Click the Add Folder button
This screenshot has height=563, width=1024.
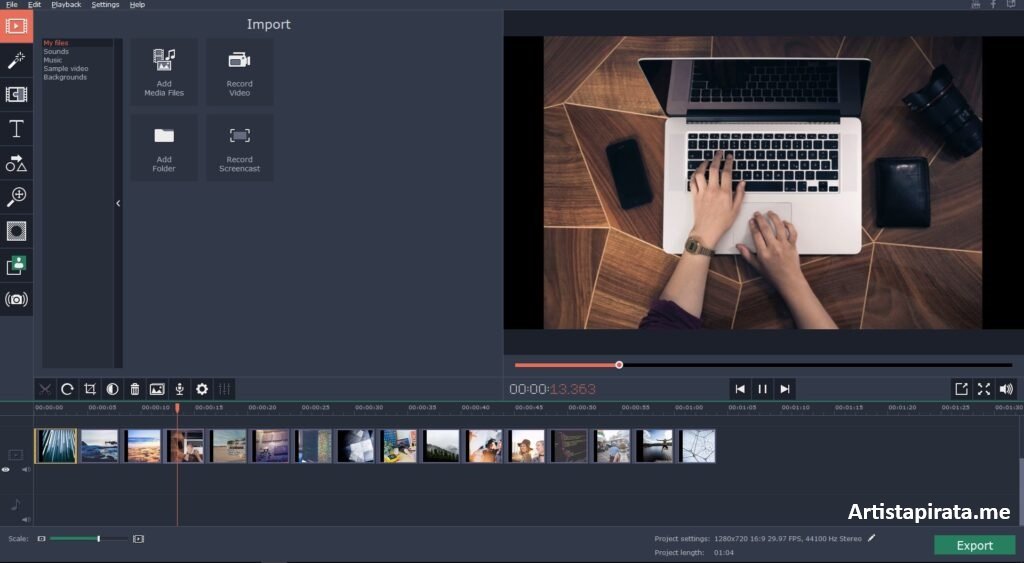click(x=164, y=148)
